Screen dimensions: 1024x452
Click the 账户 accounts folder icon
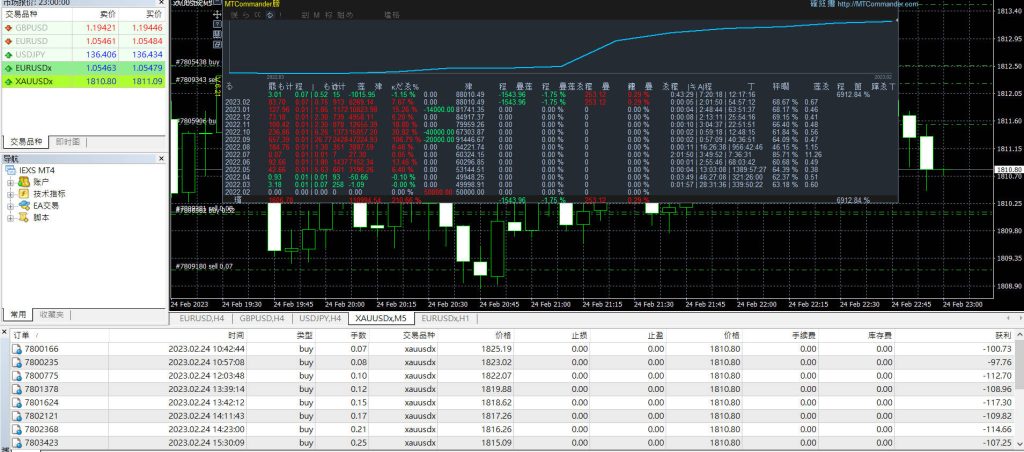24,184
